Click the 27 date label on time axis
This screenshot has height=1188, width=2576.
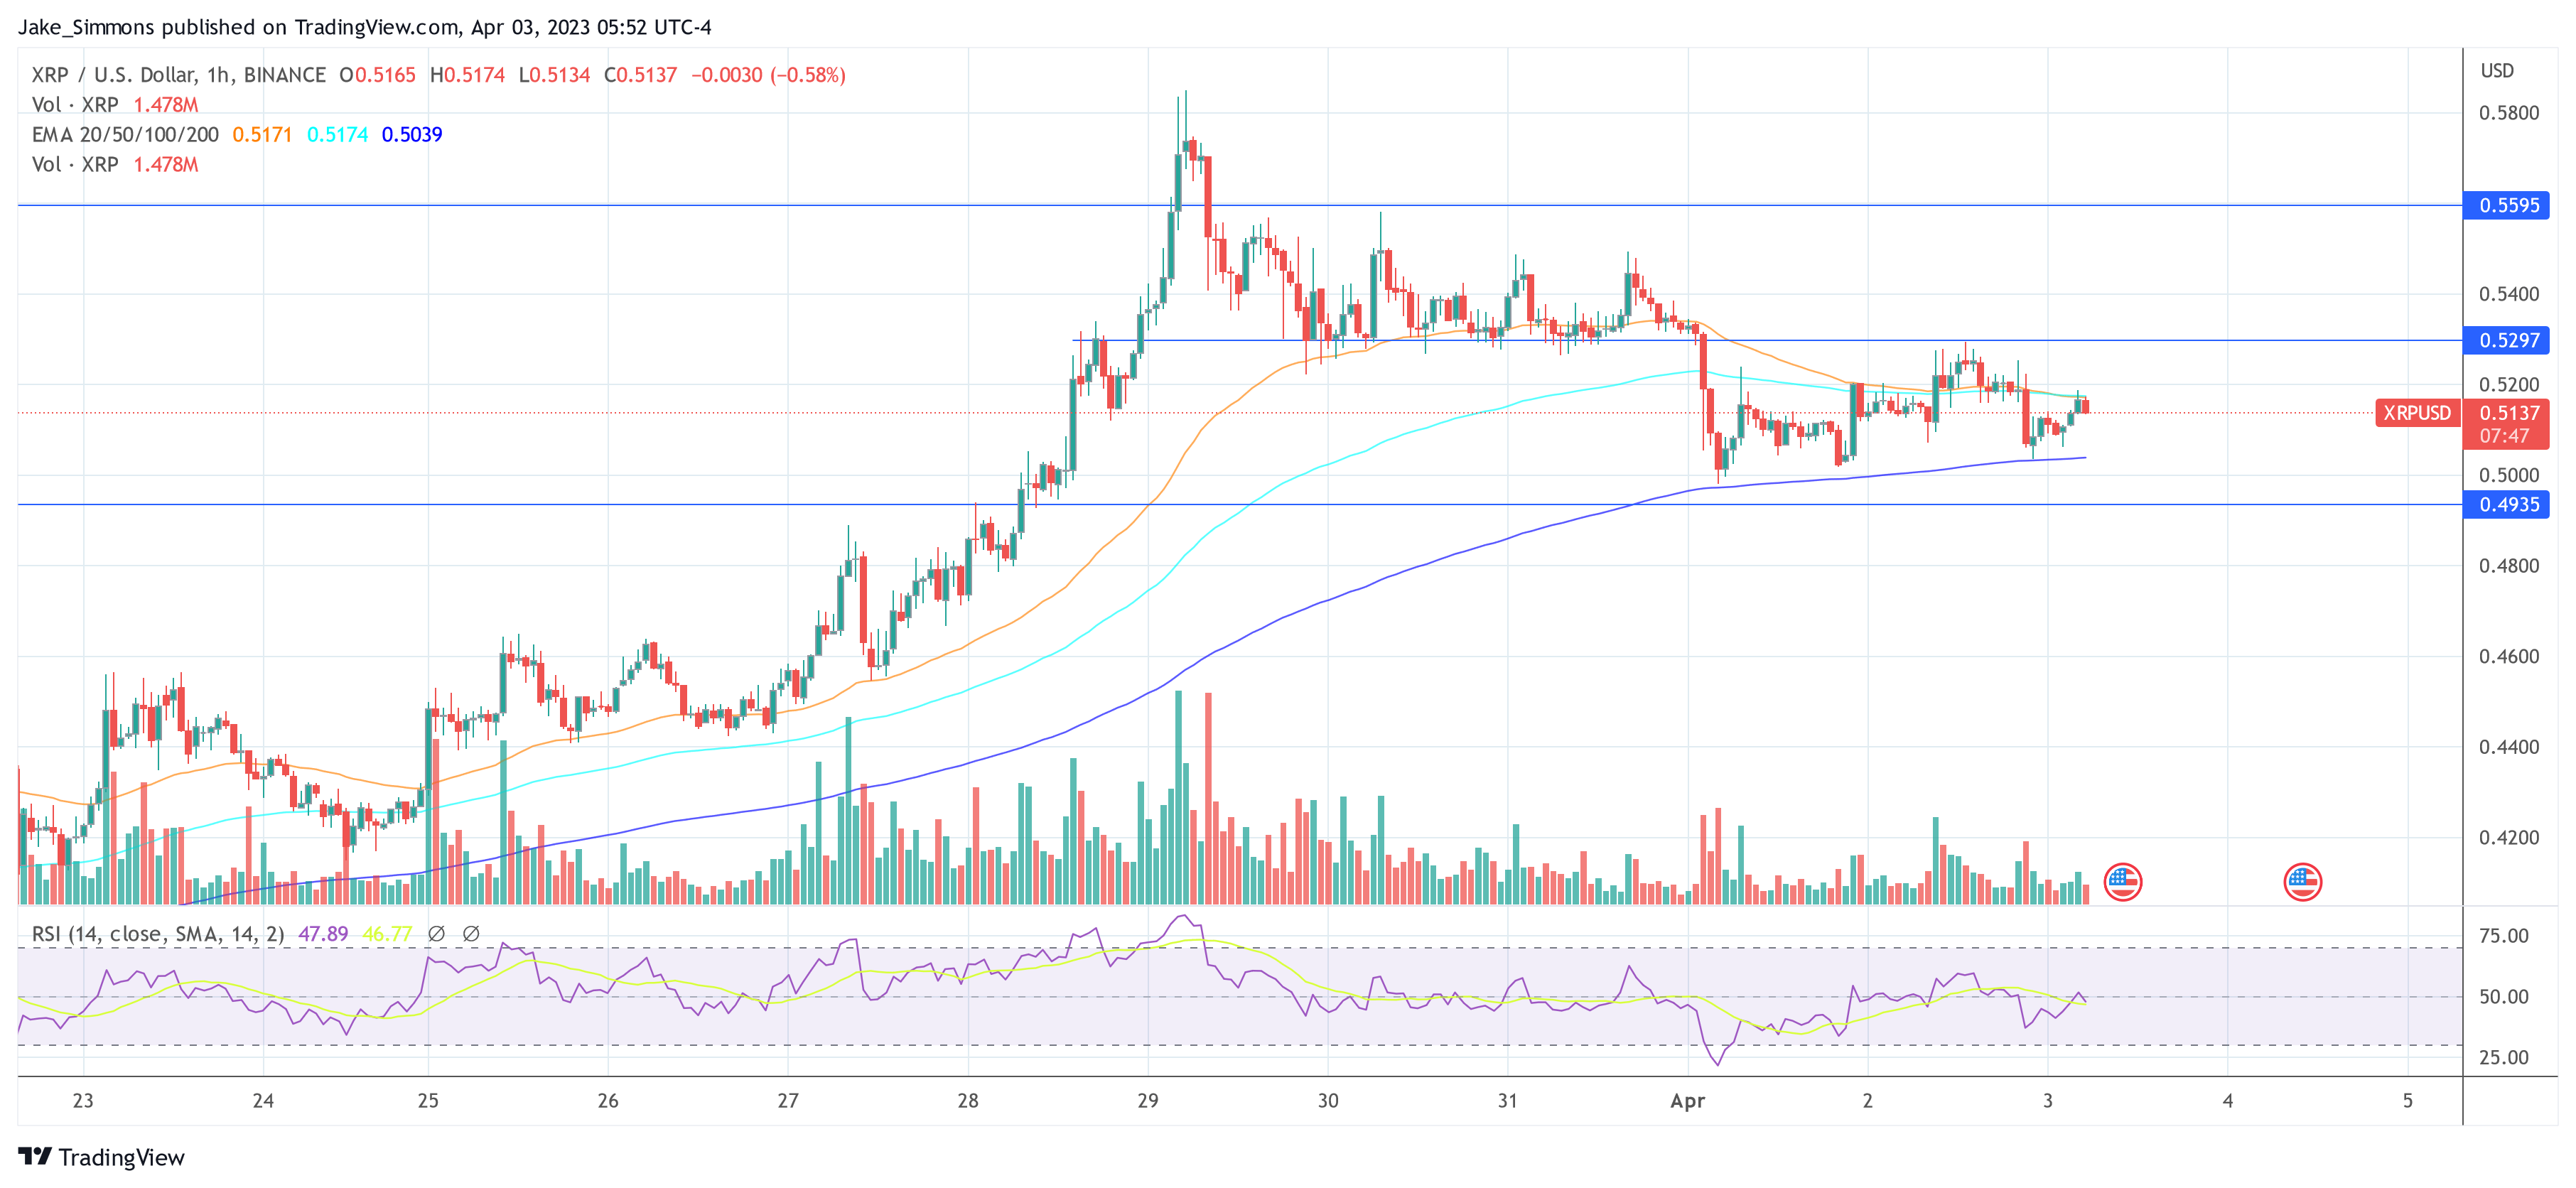(x=788, y=1101)
